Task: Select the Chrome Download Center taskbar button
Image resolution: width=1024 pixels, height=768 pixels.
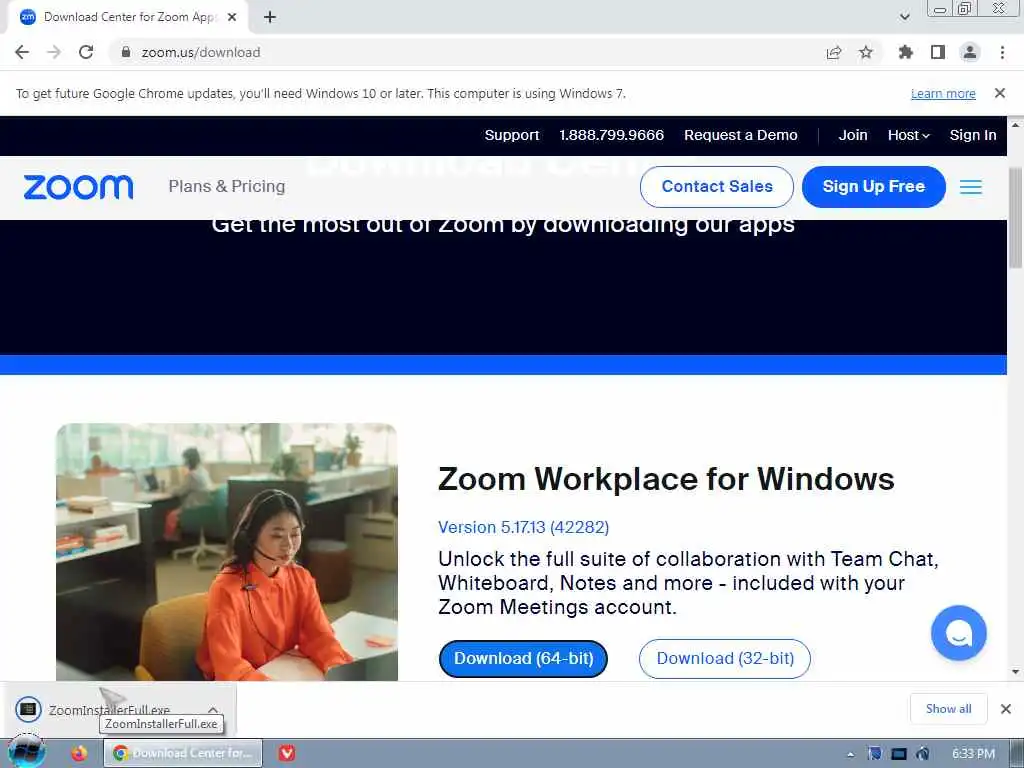Action: click(x=184, y=753)
